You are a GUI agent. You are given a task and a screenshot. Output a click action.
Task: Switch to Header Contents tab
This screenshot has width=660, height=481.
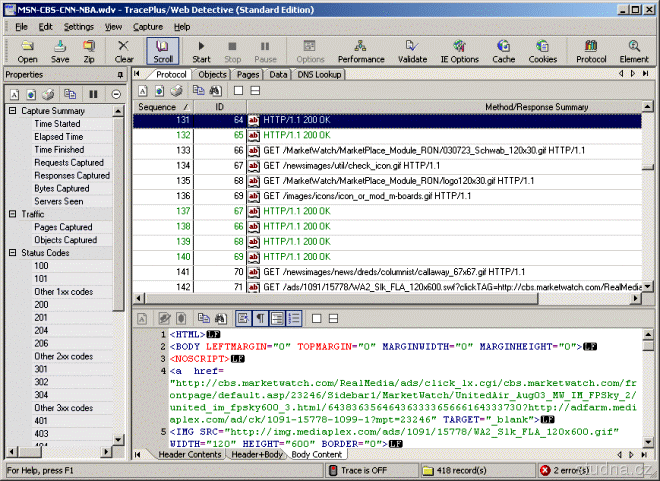[x=190, y=455]
